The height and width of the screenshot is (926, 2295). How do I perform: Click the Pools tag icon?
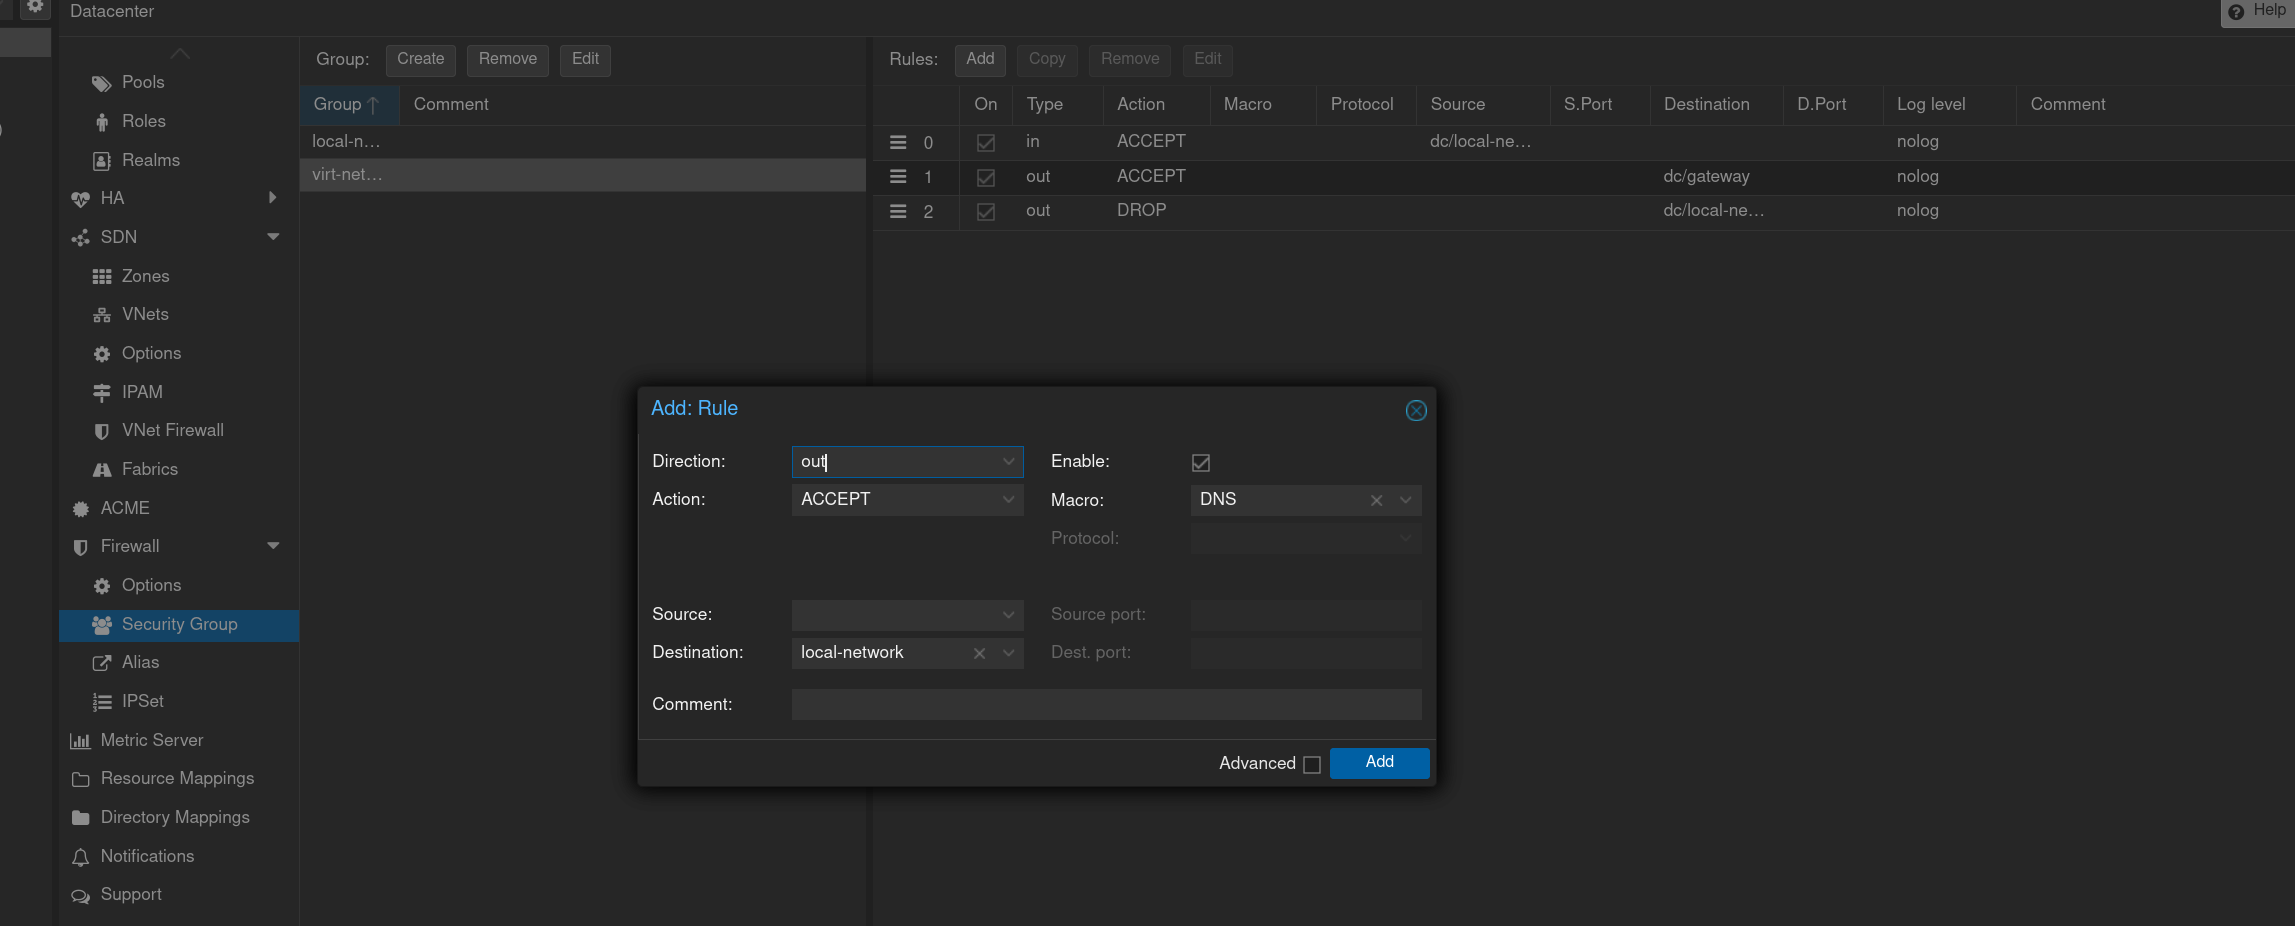coord(101,83)
